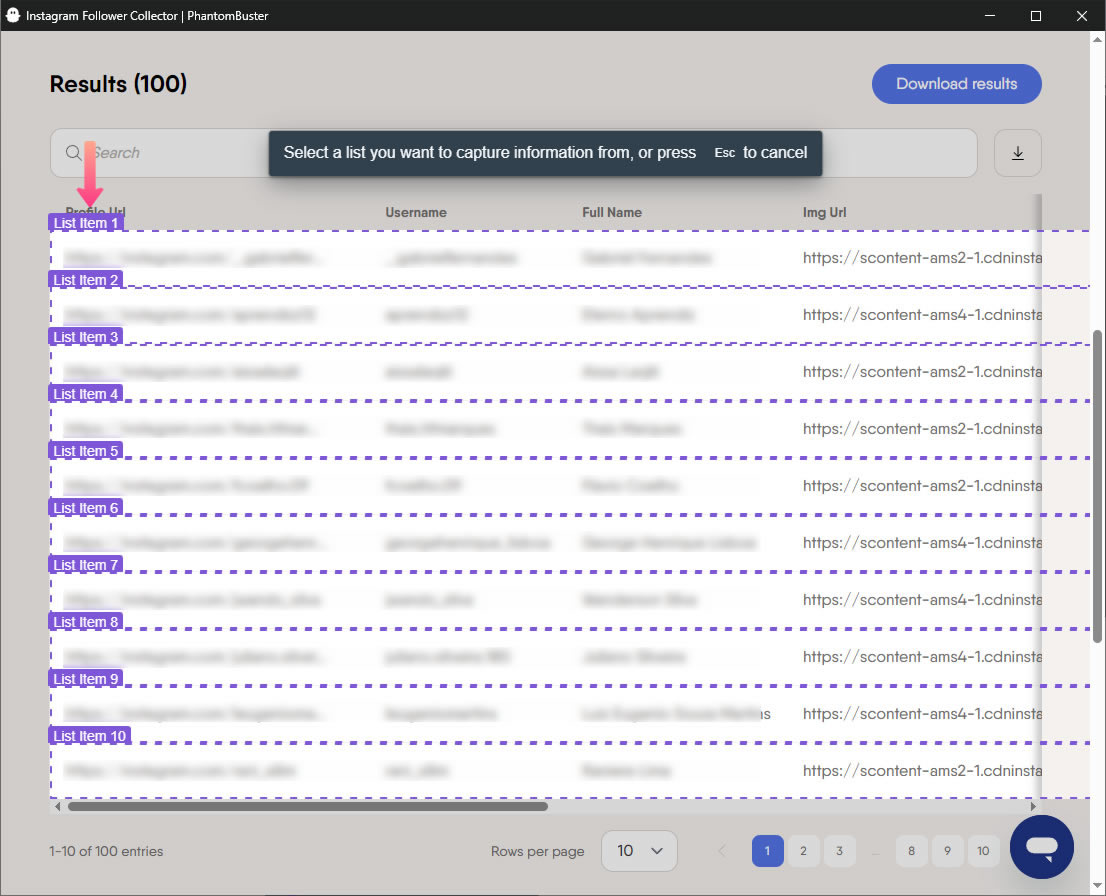The height and width of the screenshot is (896, 1106).
Task: Click the search magnifier icon
Action: coord(73,152)
